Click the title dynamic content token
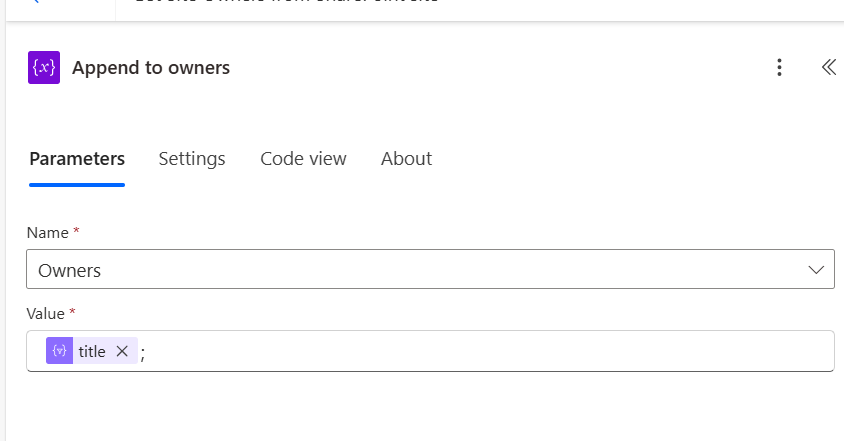The height and width of the screenshot is (441, 844). pyautogui.click(x=91, y=351)
